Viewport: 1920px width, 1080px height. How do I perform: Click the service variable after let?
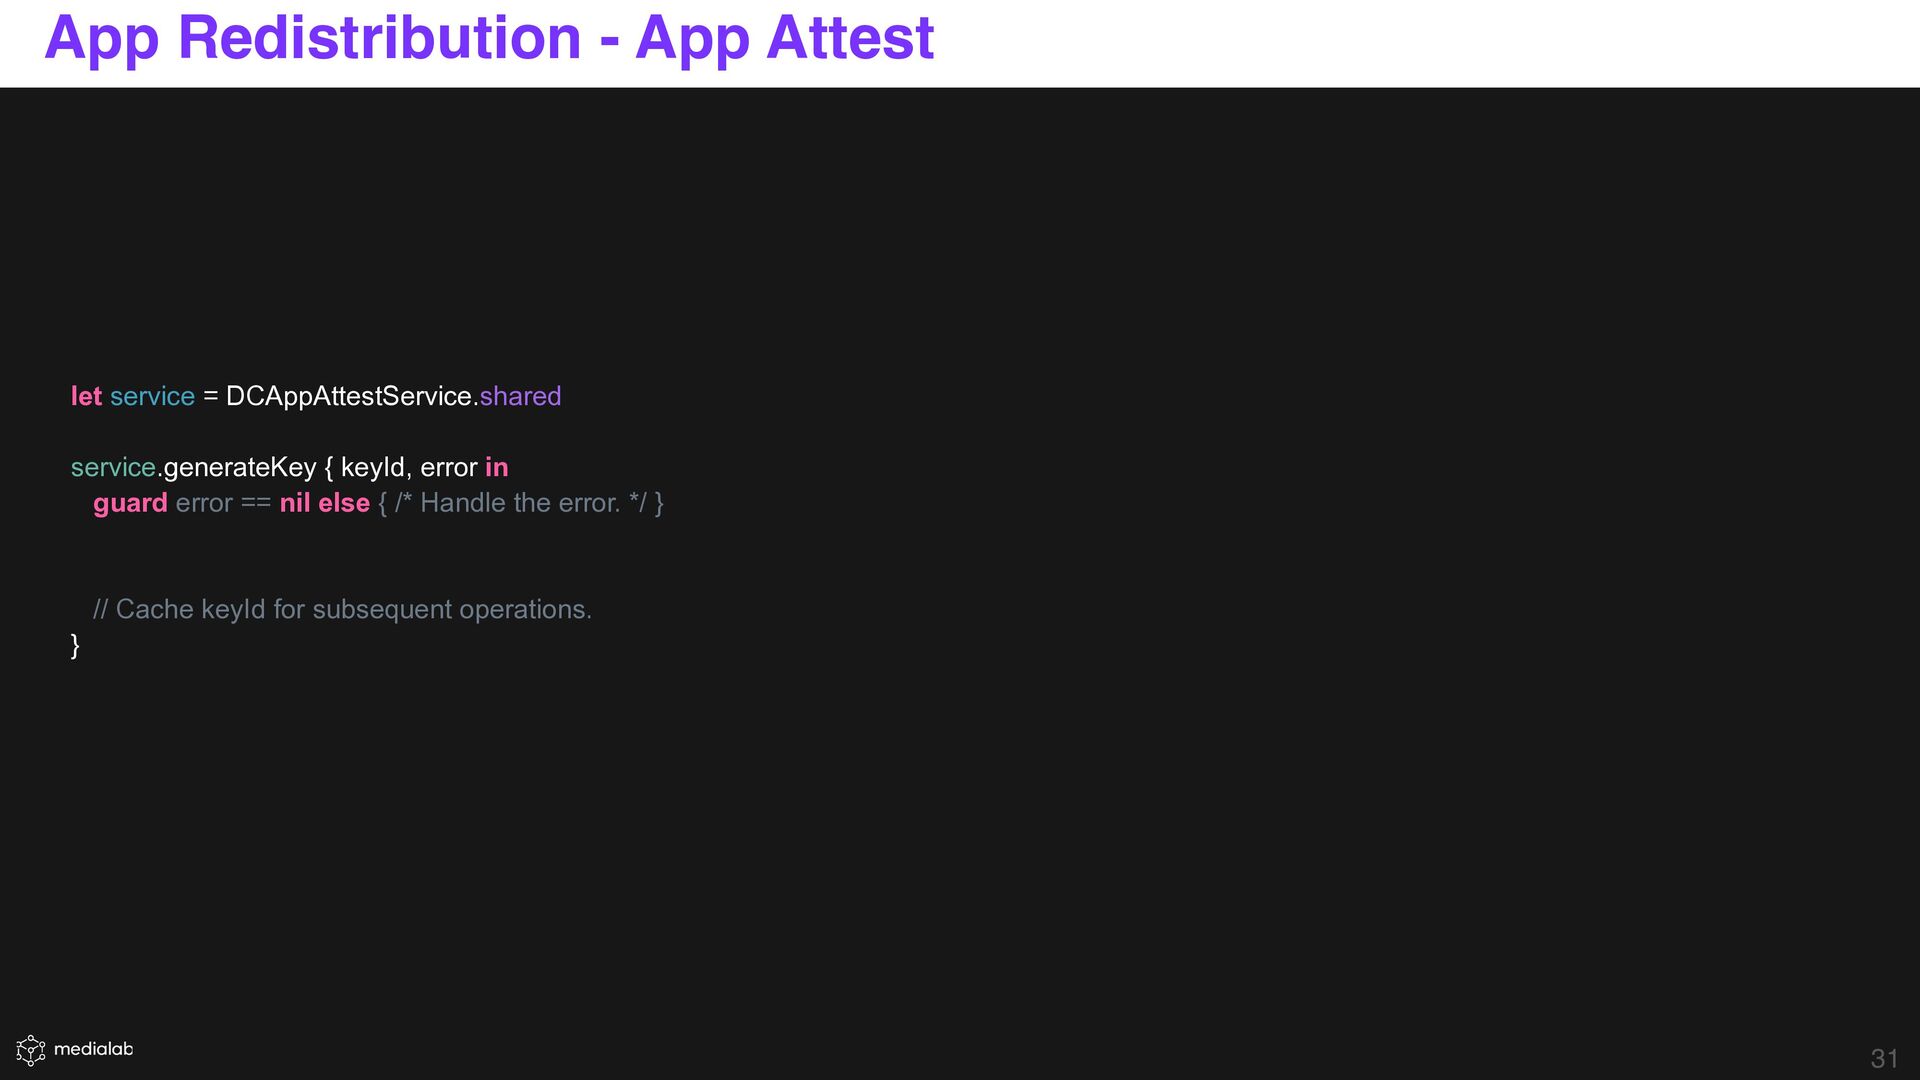pos(152,396)
